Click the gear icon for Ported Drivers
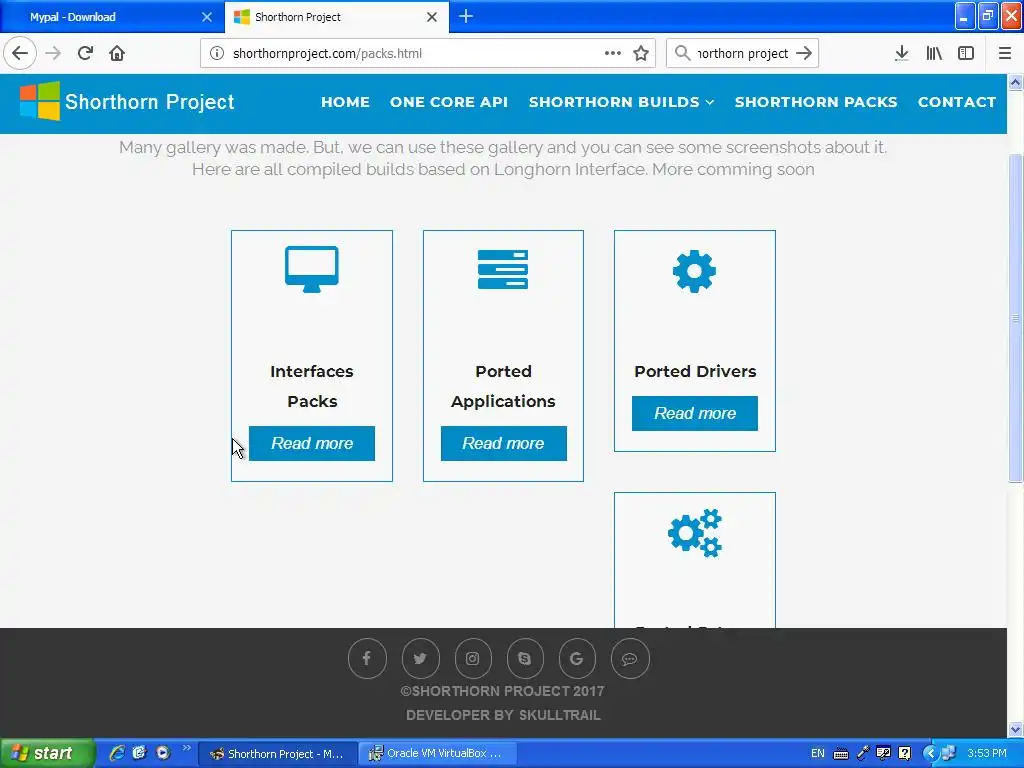The width and height of the screenshot is (1024, 768). tap(694, 271)
